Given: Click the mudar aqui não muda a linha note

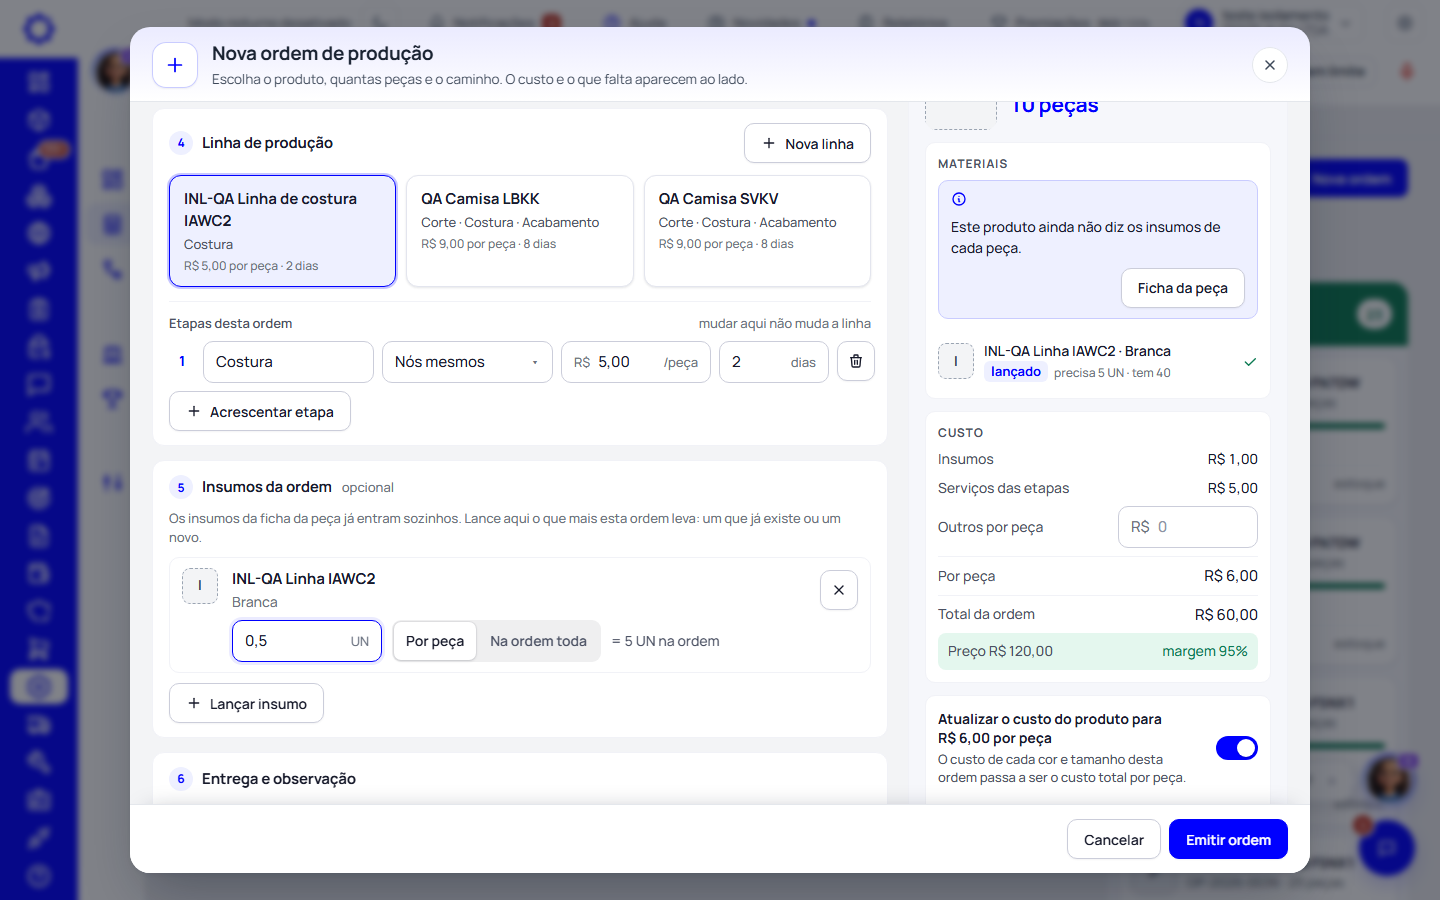Looking at the screenshot, I should pos(785,324).
